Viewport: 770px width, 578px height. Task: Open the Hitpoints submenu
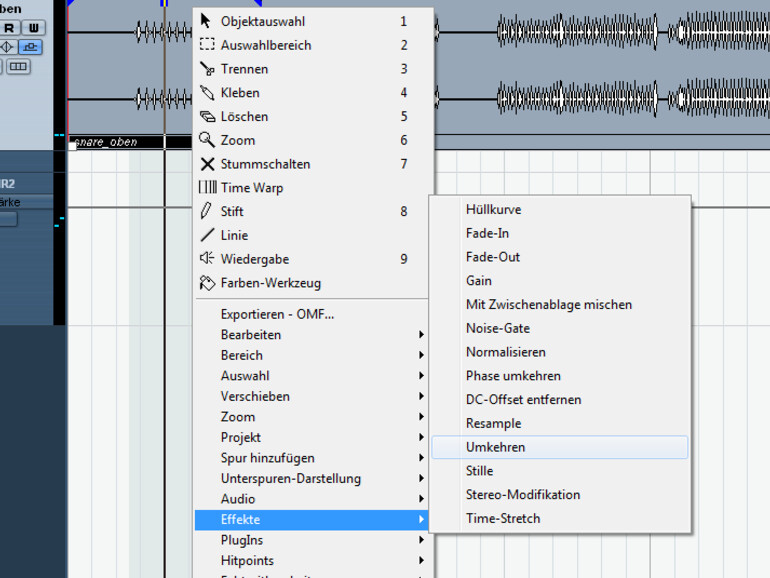click(312, 561)
